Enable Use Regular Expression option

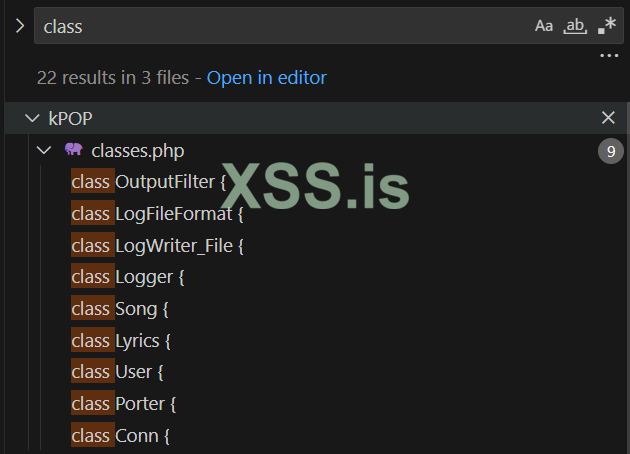click(x=606, y=26)
